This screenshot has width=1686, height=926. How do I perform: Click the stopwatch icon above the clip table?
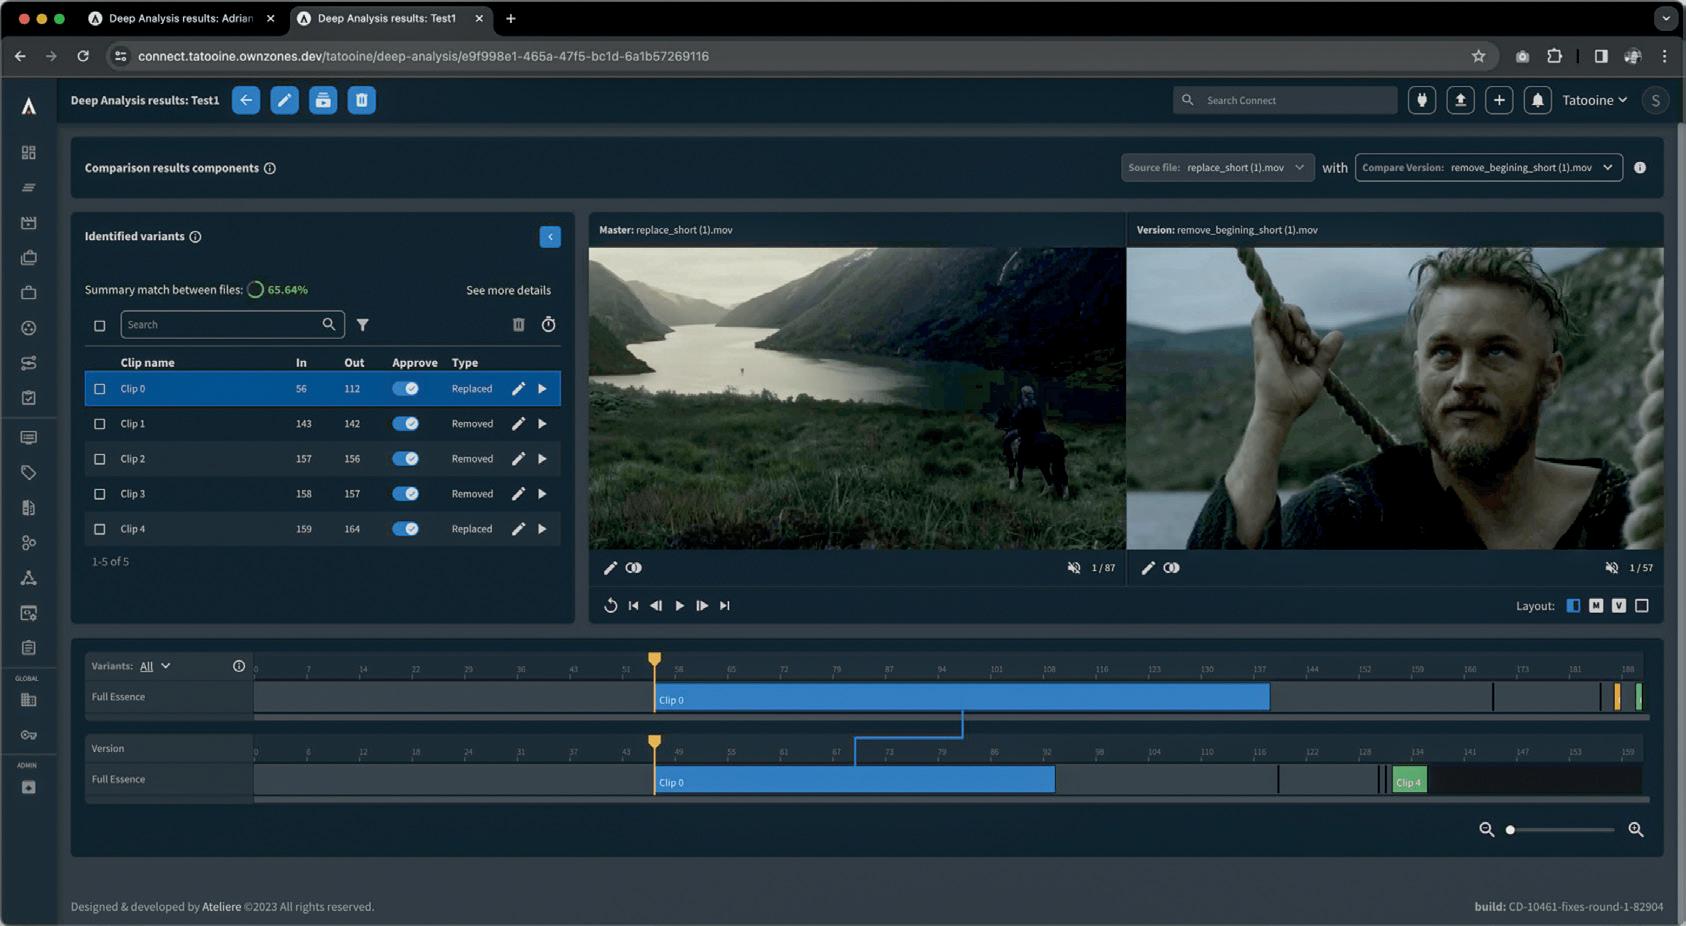tap(548, 325)
